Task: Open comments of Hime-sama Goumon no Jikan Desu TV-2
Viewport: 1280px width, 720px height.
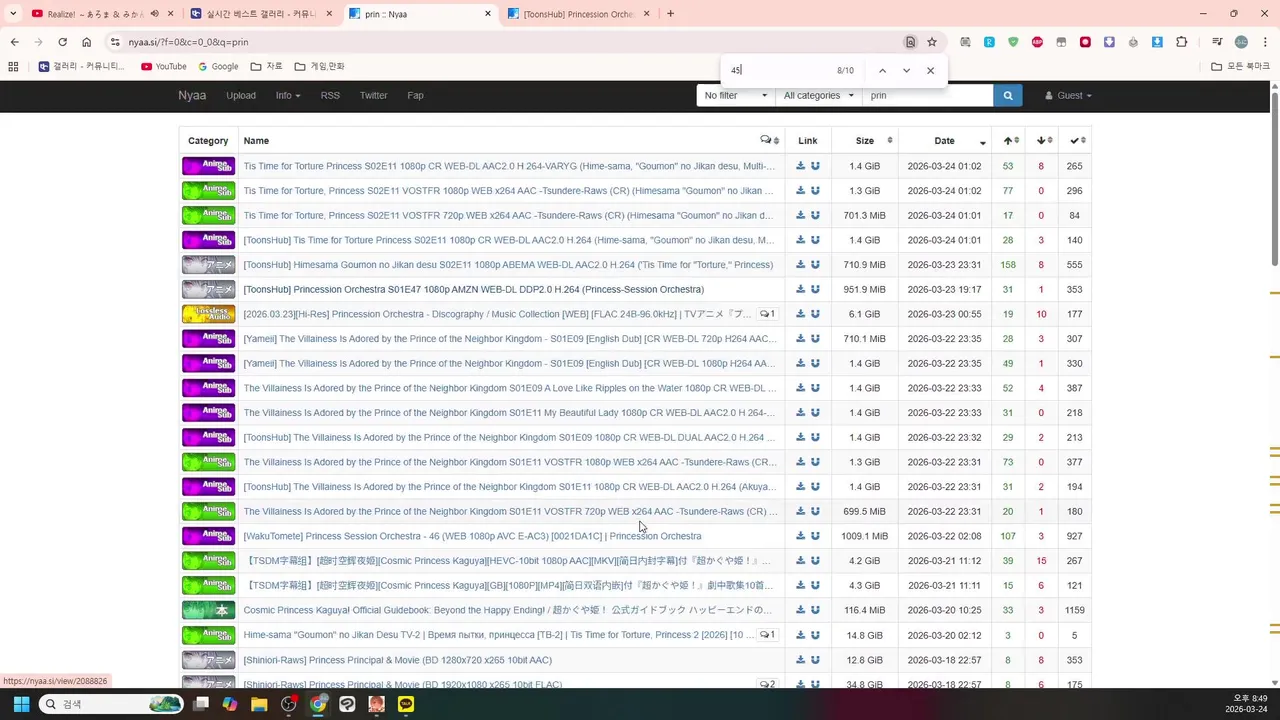Action: tap(767, 635)
